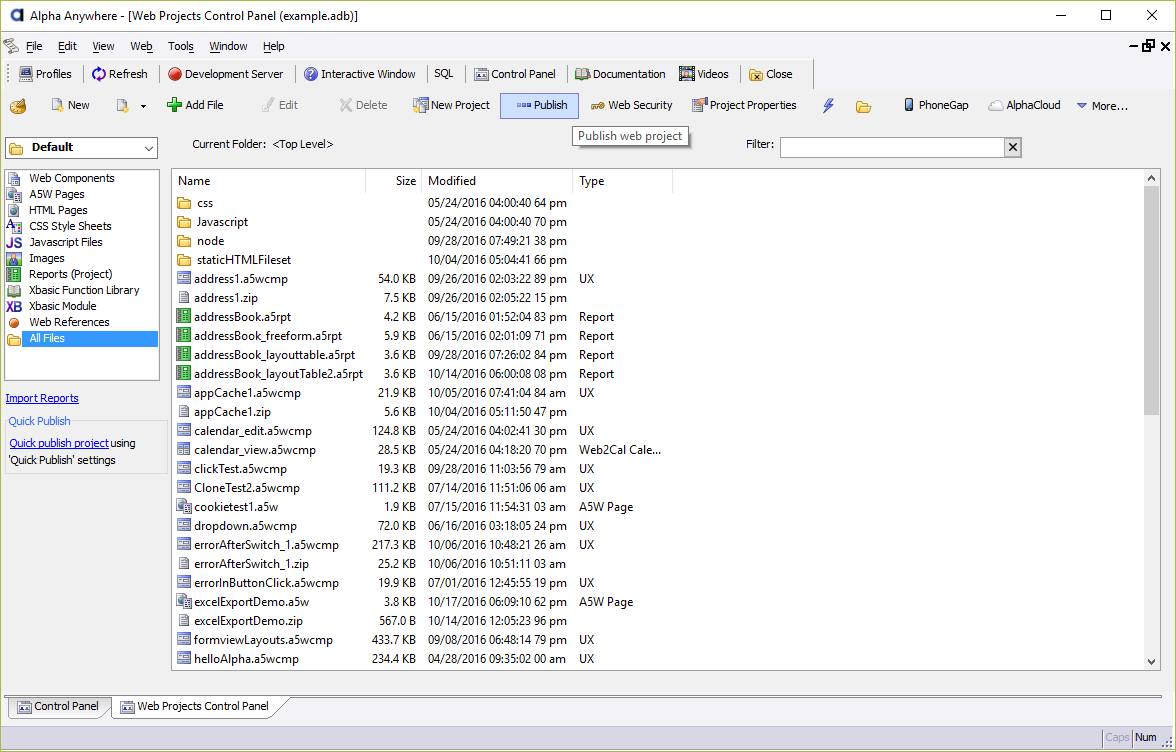The image size is (1176, 752).
Task: Open the dropdown arrow next to New
Action: coord(143,106)
